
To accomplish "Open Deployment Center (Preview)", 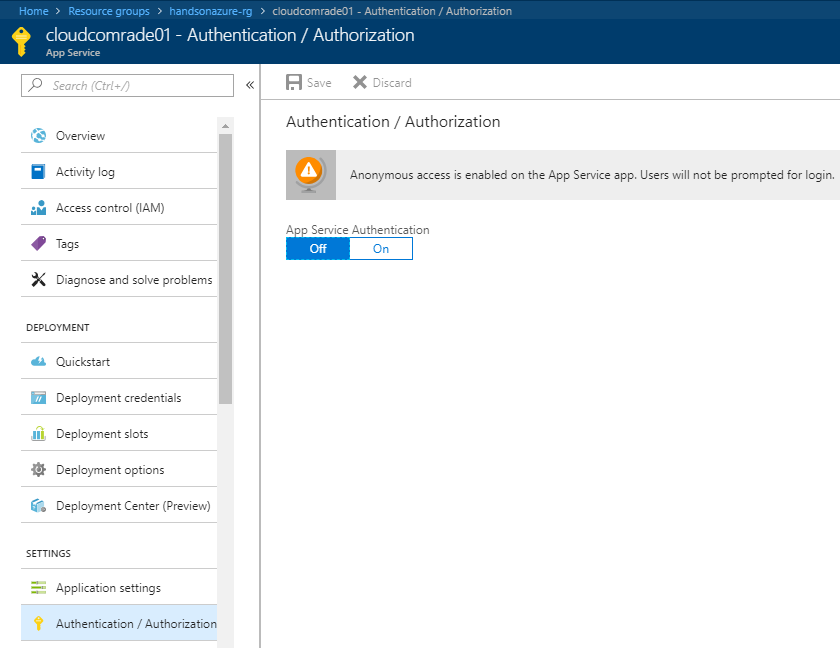I will 119,505.
